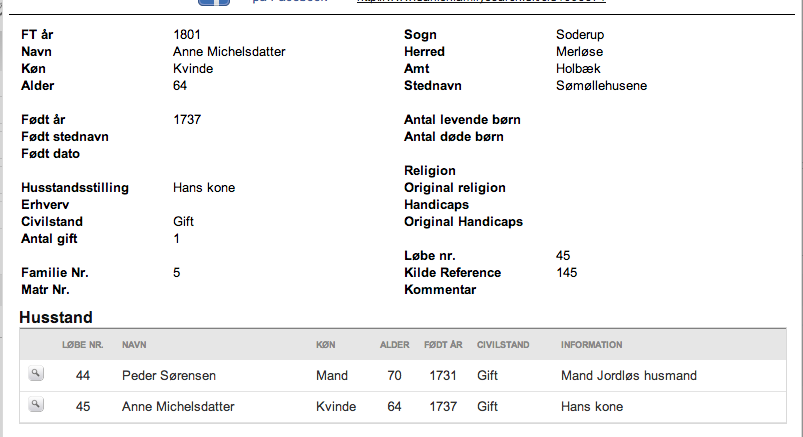Click the Kilde Reference value 145

(566, 273)
